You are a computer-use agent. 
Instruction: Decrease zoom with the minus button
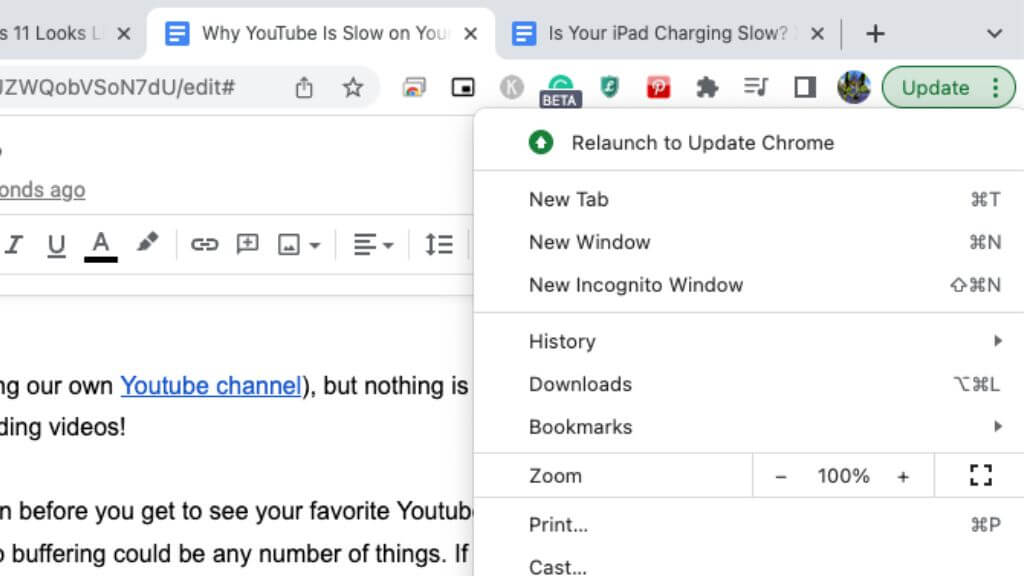tap(780, 477)
